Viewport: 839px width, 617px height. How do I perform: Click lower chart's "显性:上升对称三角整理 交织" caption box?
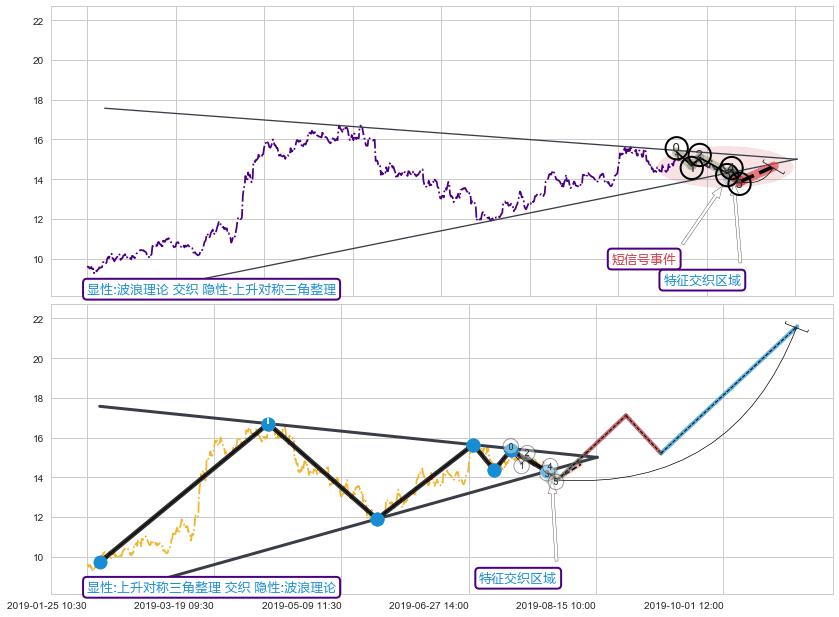pyautogui.click(x=211, y=587)
